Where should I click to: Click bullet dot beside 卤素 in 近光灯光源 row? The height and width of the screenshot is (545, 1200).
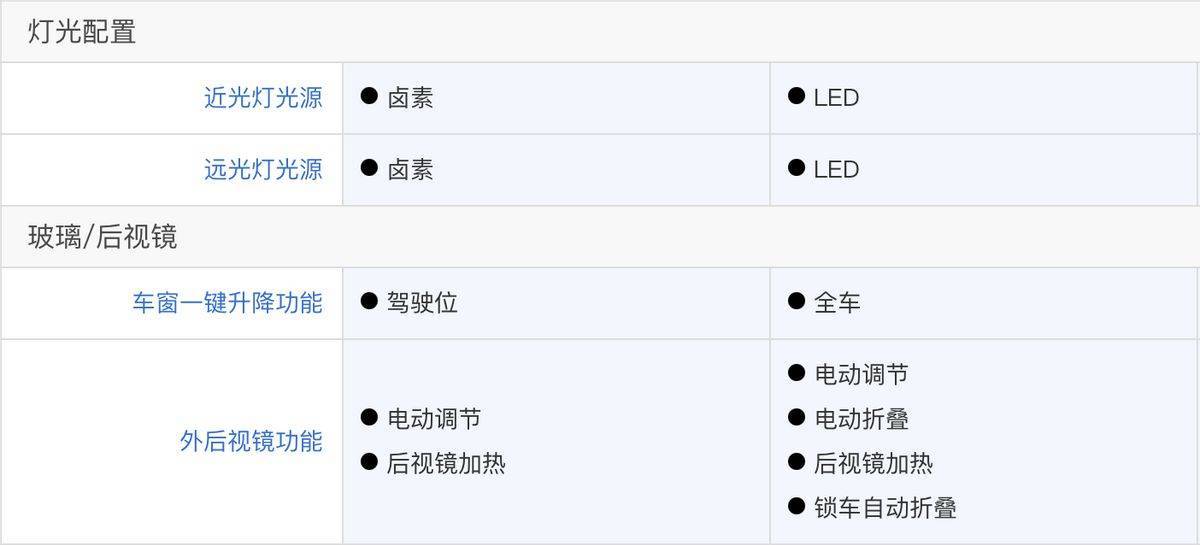pos(369,96)
